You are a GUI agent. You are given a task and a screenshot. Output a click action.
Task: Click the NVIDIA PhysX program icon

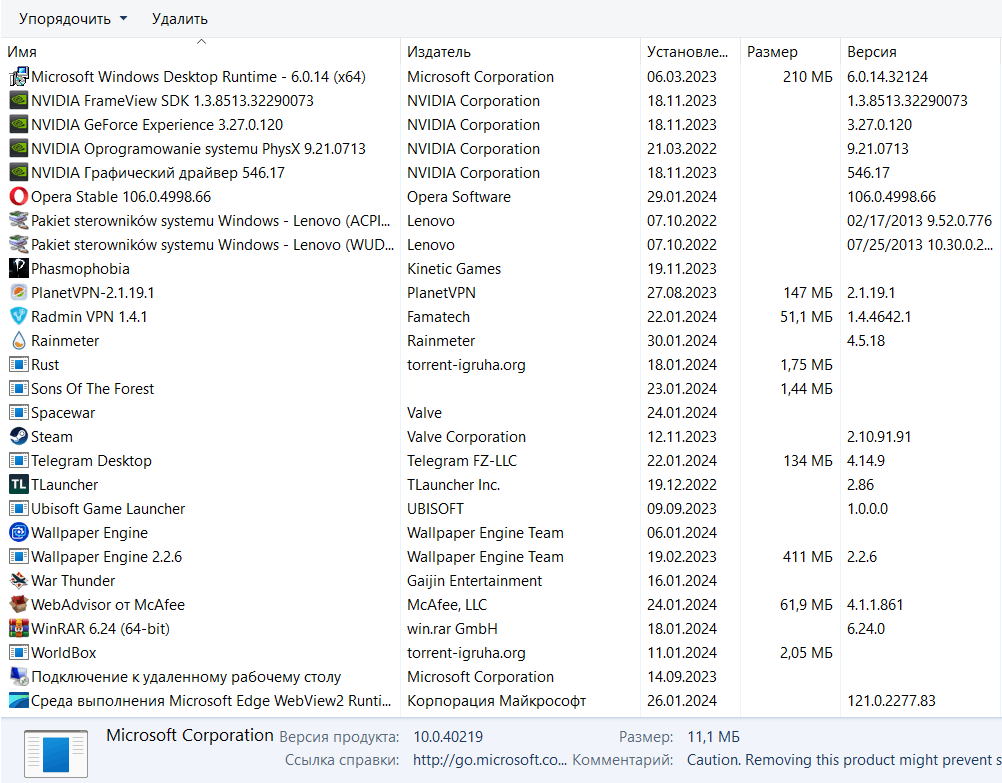pyautogui.click(x=19, y=148)
